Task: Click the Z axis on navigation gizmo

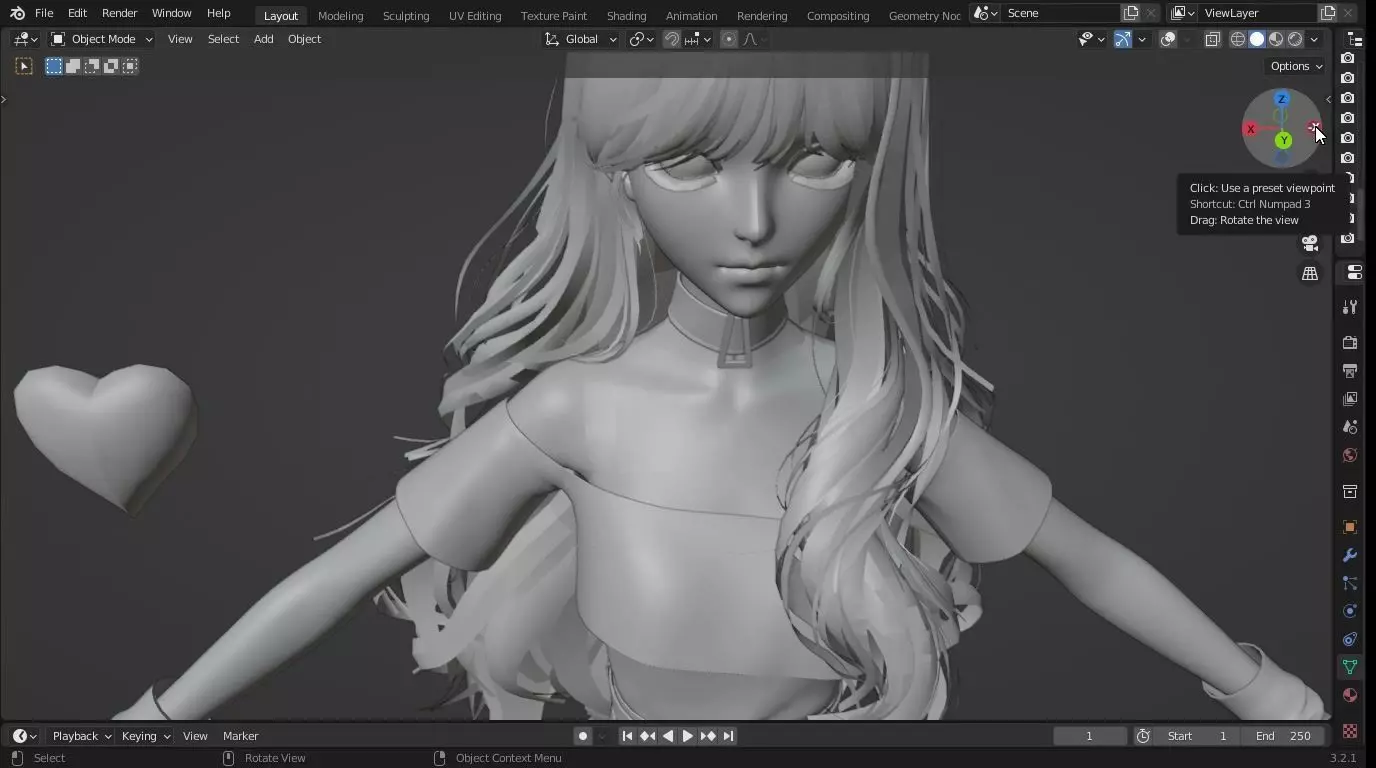Action: point(1281,99)
